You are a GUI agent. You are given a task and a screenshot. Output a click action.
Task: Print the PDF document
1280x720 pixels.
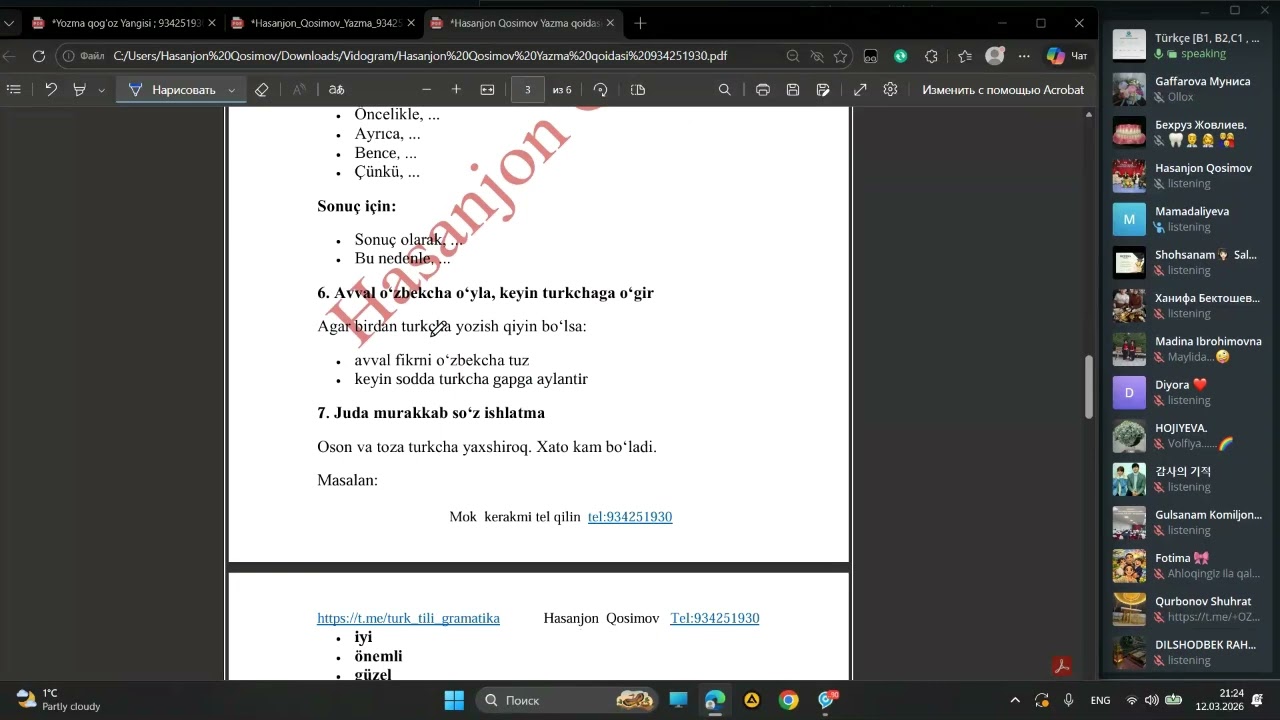(x=763, y=90)
